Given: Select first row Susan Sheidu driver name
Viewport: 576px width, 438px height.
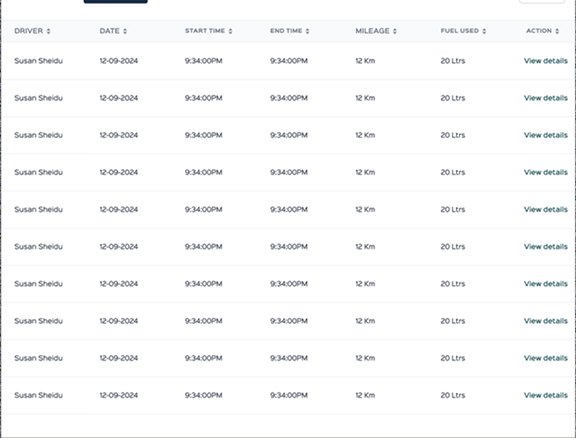Looking at the screenshot, I should coord(39,61).
